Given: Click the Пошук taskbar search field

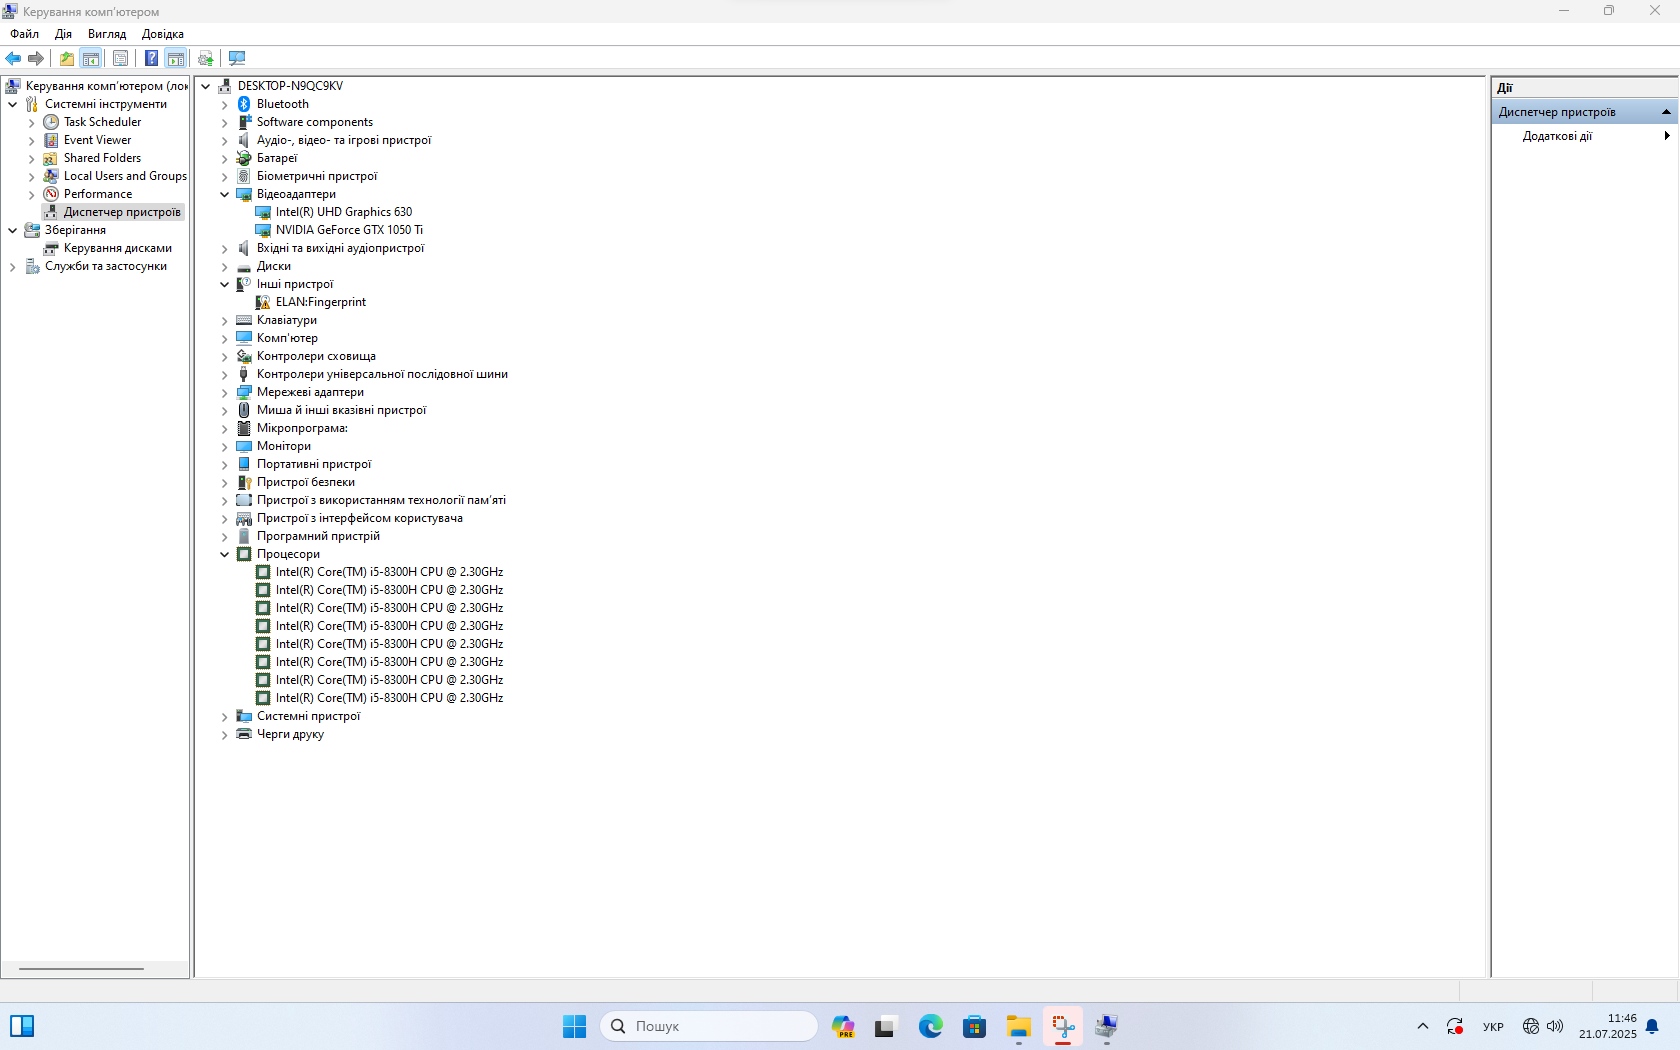Looking at the screenshot, I should click(709, 1026).
